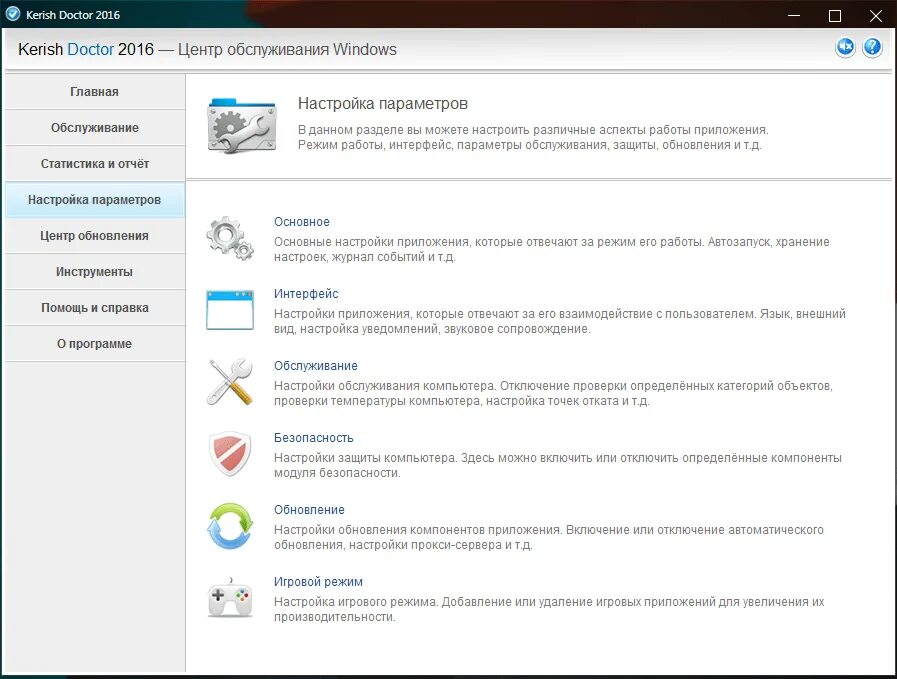
Task: Click the gamepad Игровой режим icon
Action: [230, 598]
